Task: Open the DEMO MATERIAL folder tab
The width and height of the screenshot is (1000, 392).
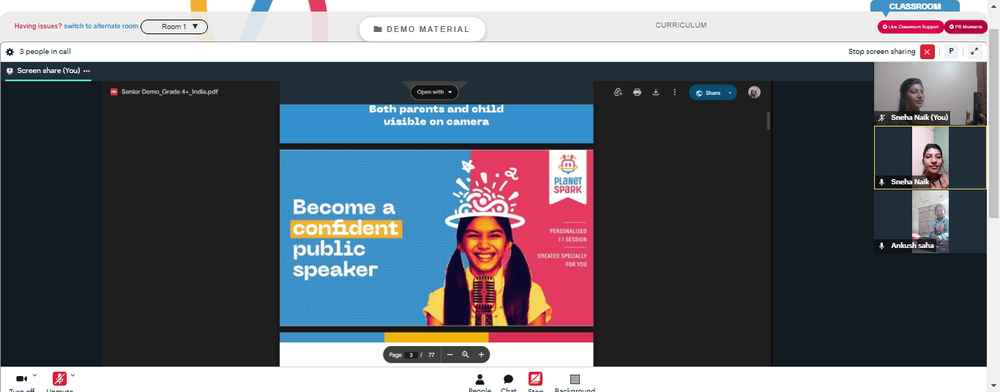Action: click(422, 29)
